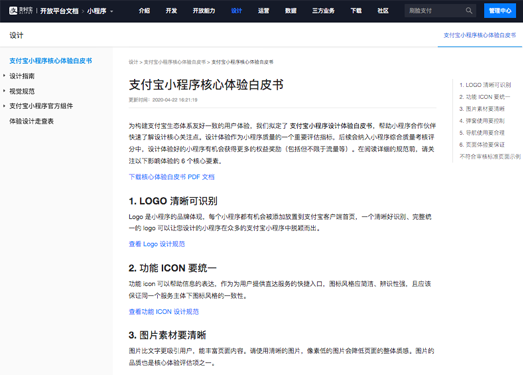
Task: Open the 数据 nav menu item
Action: tap(291, 11)
